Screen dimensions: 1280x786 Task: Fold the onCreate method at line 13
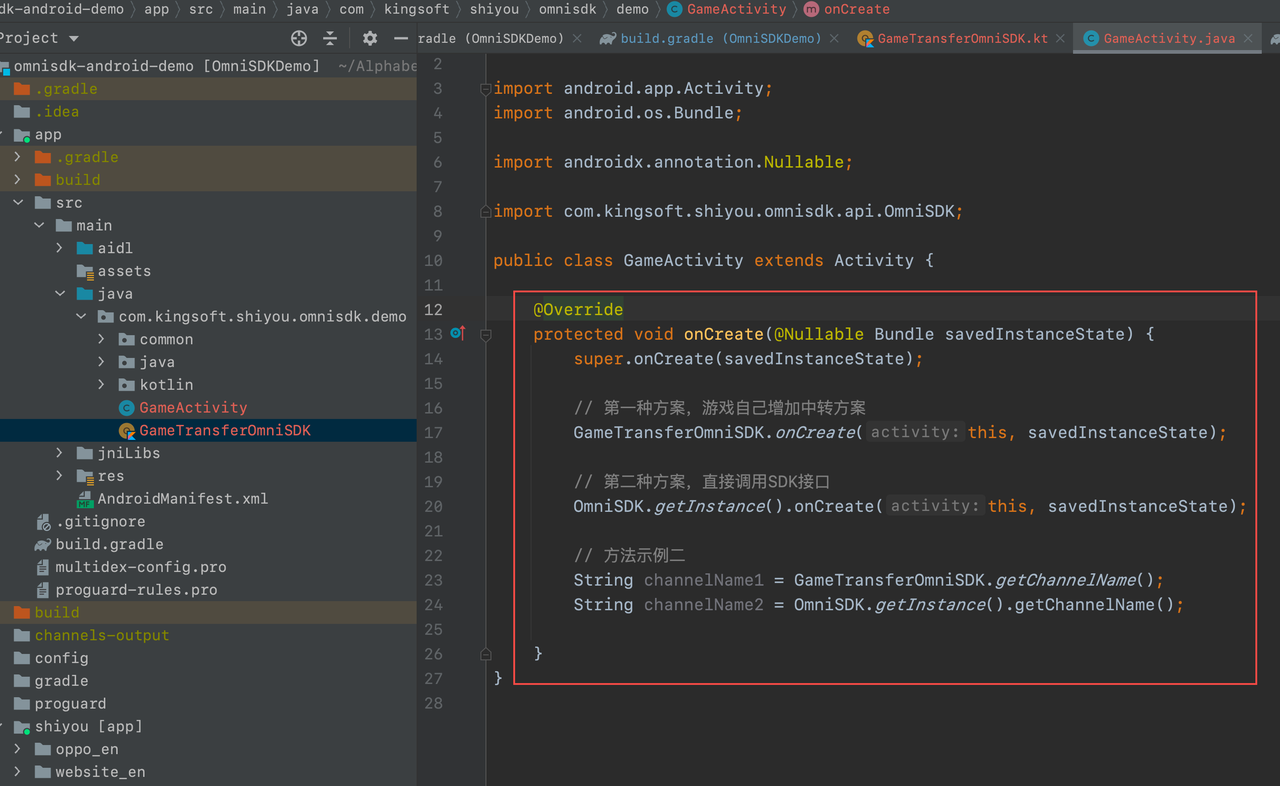click(x=486, y=334)
